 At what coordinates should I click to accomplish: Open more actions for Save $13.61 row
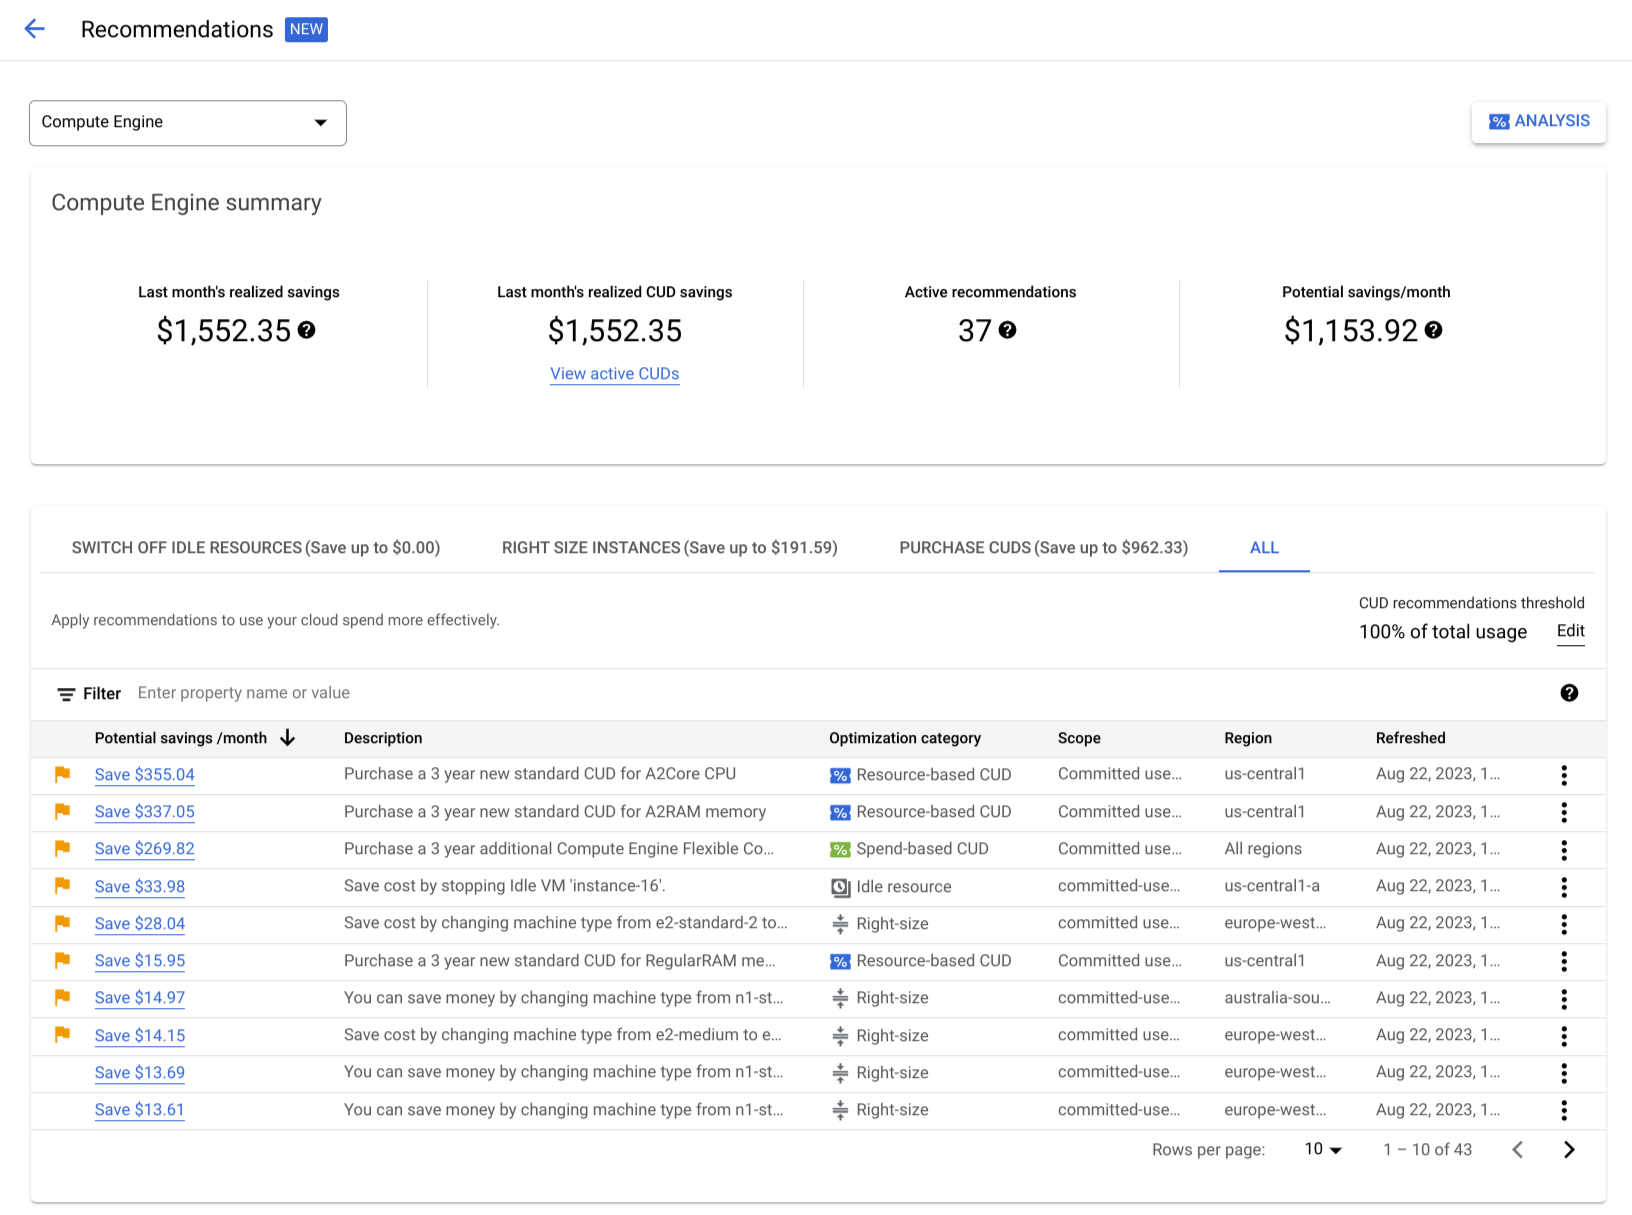(x=1564, y=1110)
